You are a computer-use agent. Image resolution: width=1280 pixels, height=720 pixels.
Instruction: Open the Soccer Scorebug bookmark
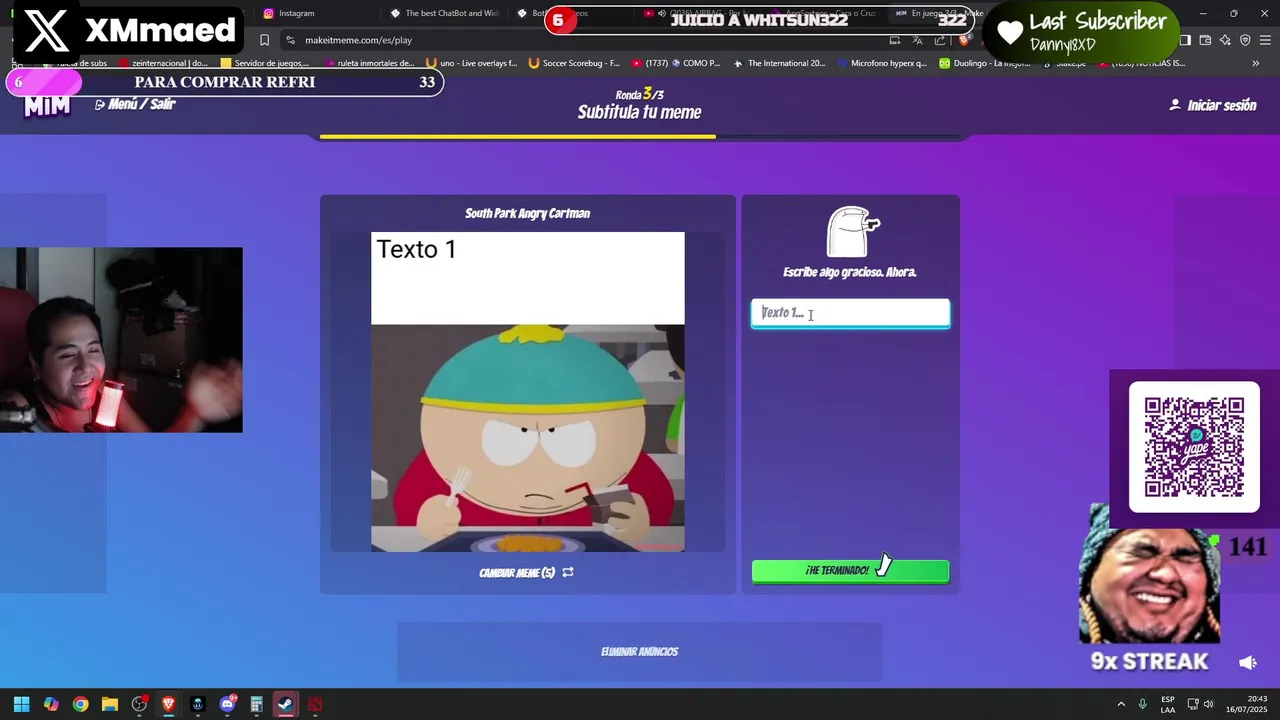[x=574, y=63]
